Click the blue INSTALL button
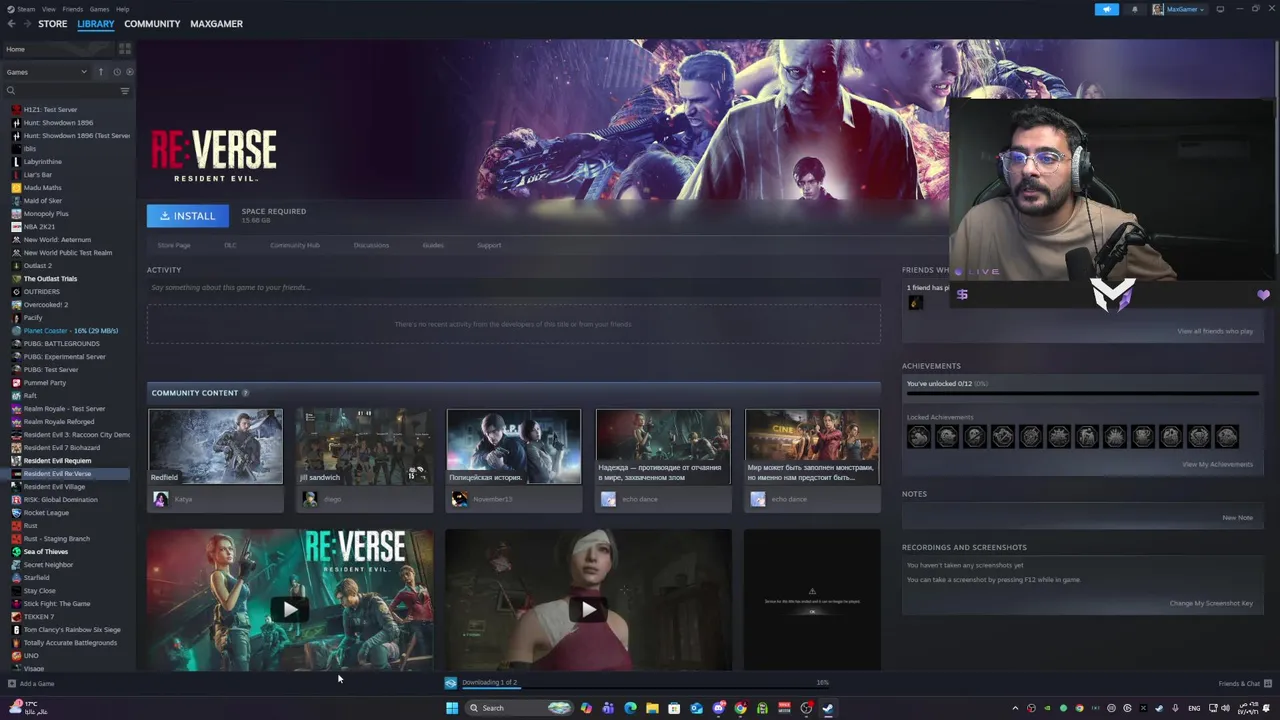Screen dimensions: 1280x720 coord(188,215)
